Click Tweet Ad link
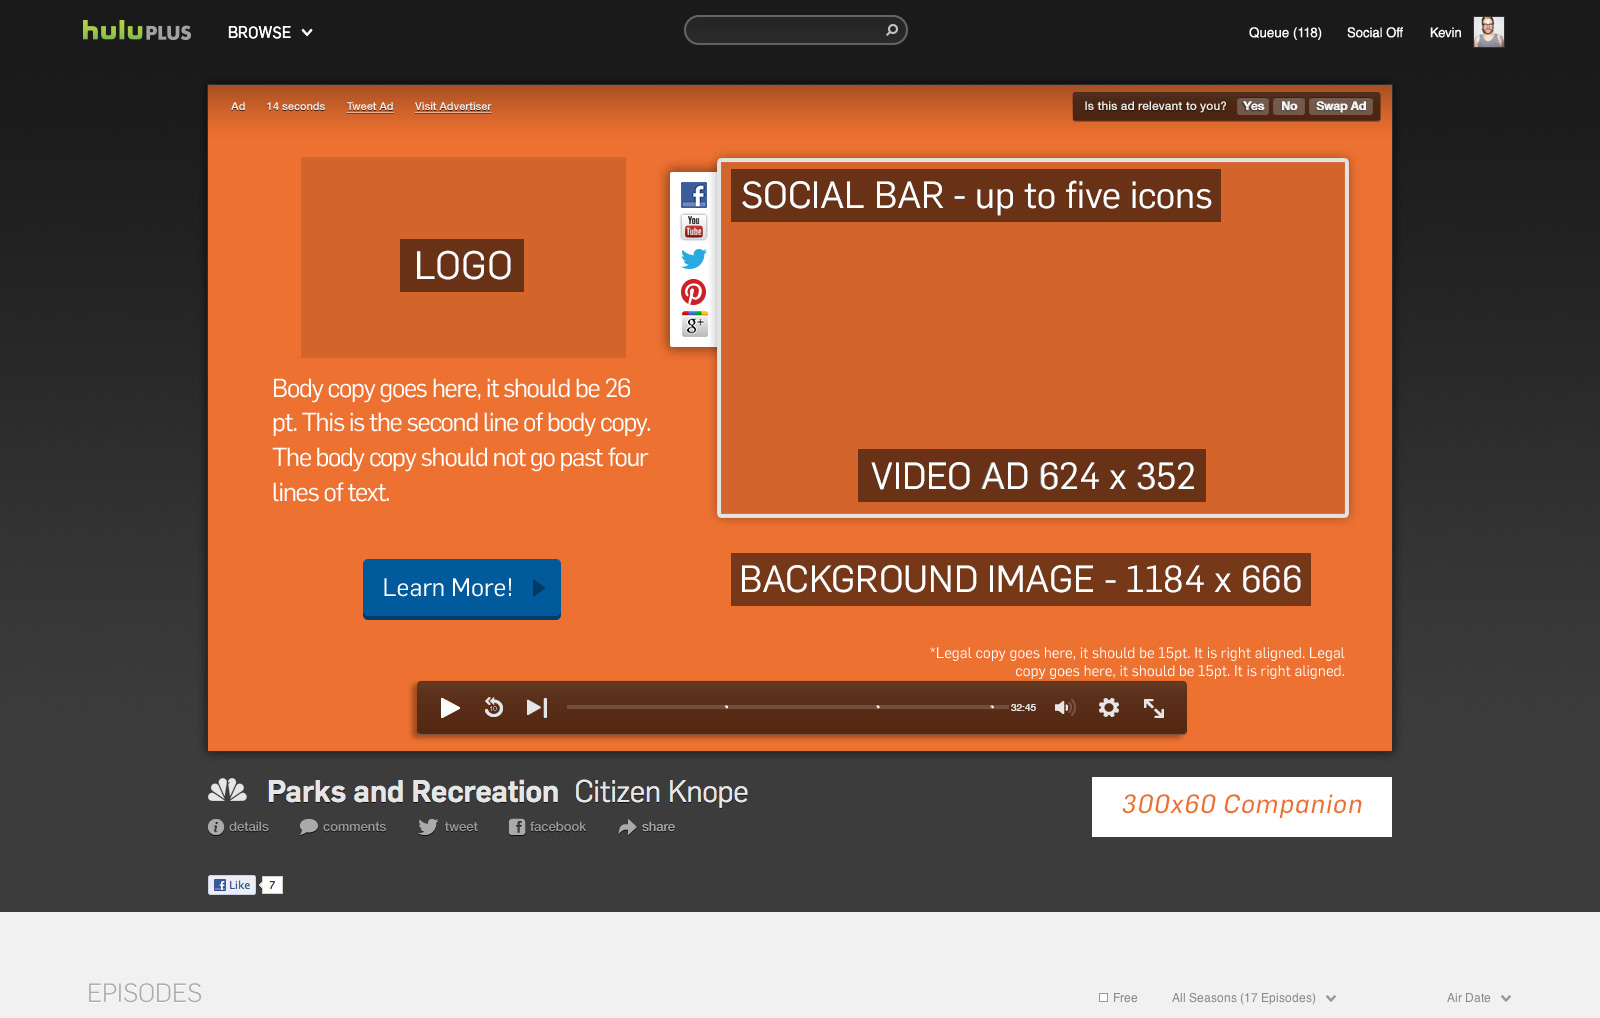The width and height of the screenshot is (1600, 1018). pyautogui.click(x=370, y=106)
